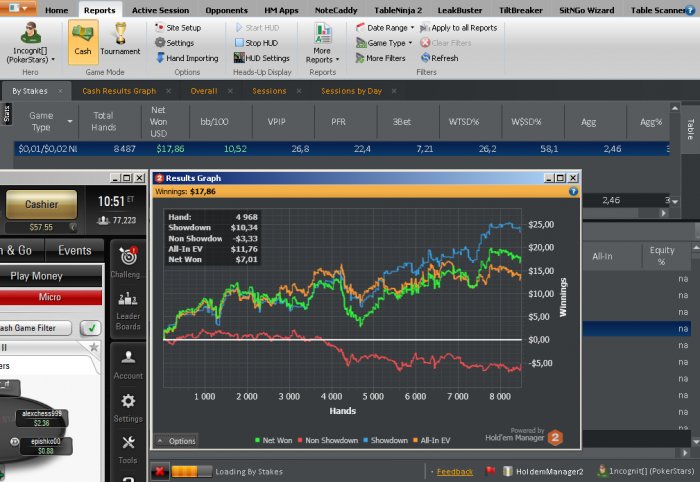
Task: Open HUD Settings
Action: point(262,58)
